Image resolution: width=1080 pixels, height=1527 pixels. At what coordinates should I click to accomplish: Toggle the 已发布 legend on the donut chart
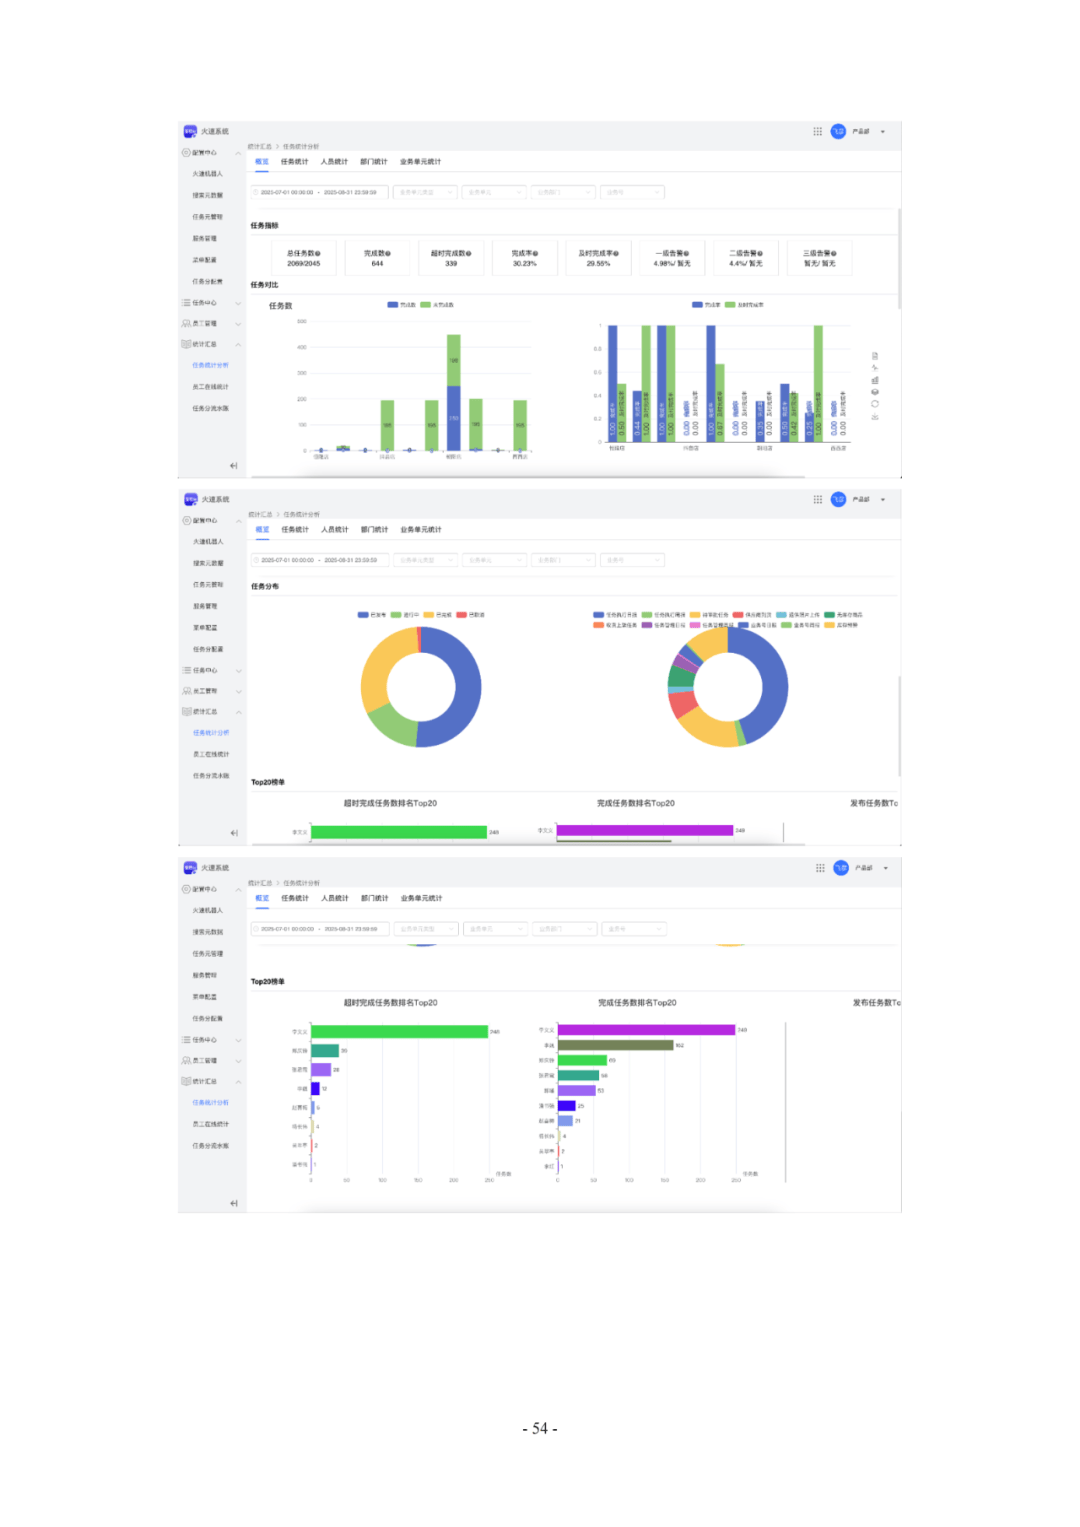(x=371, y=615)
